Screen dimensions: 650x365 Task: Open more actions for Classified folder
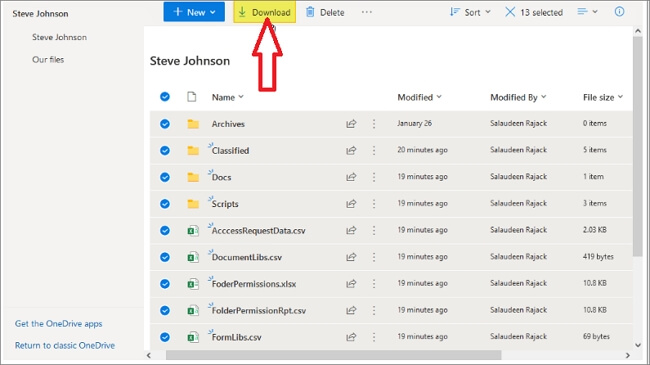(374, 150)
